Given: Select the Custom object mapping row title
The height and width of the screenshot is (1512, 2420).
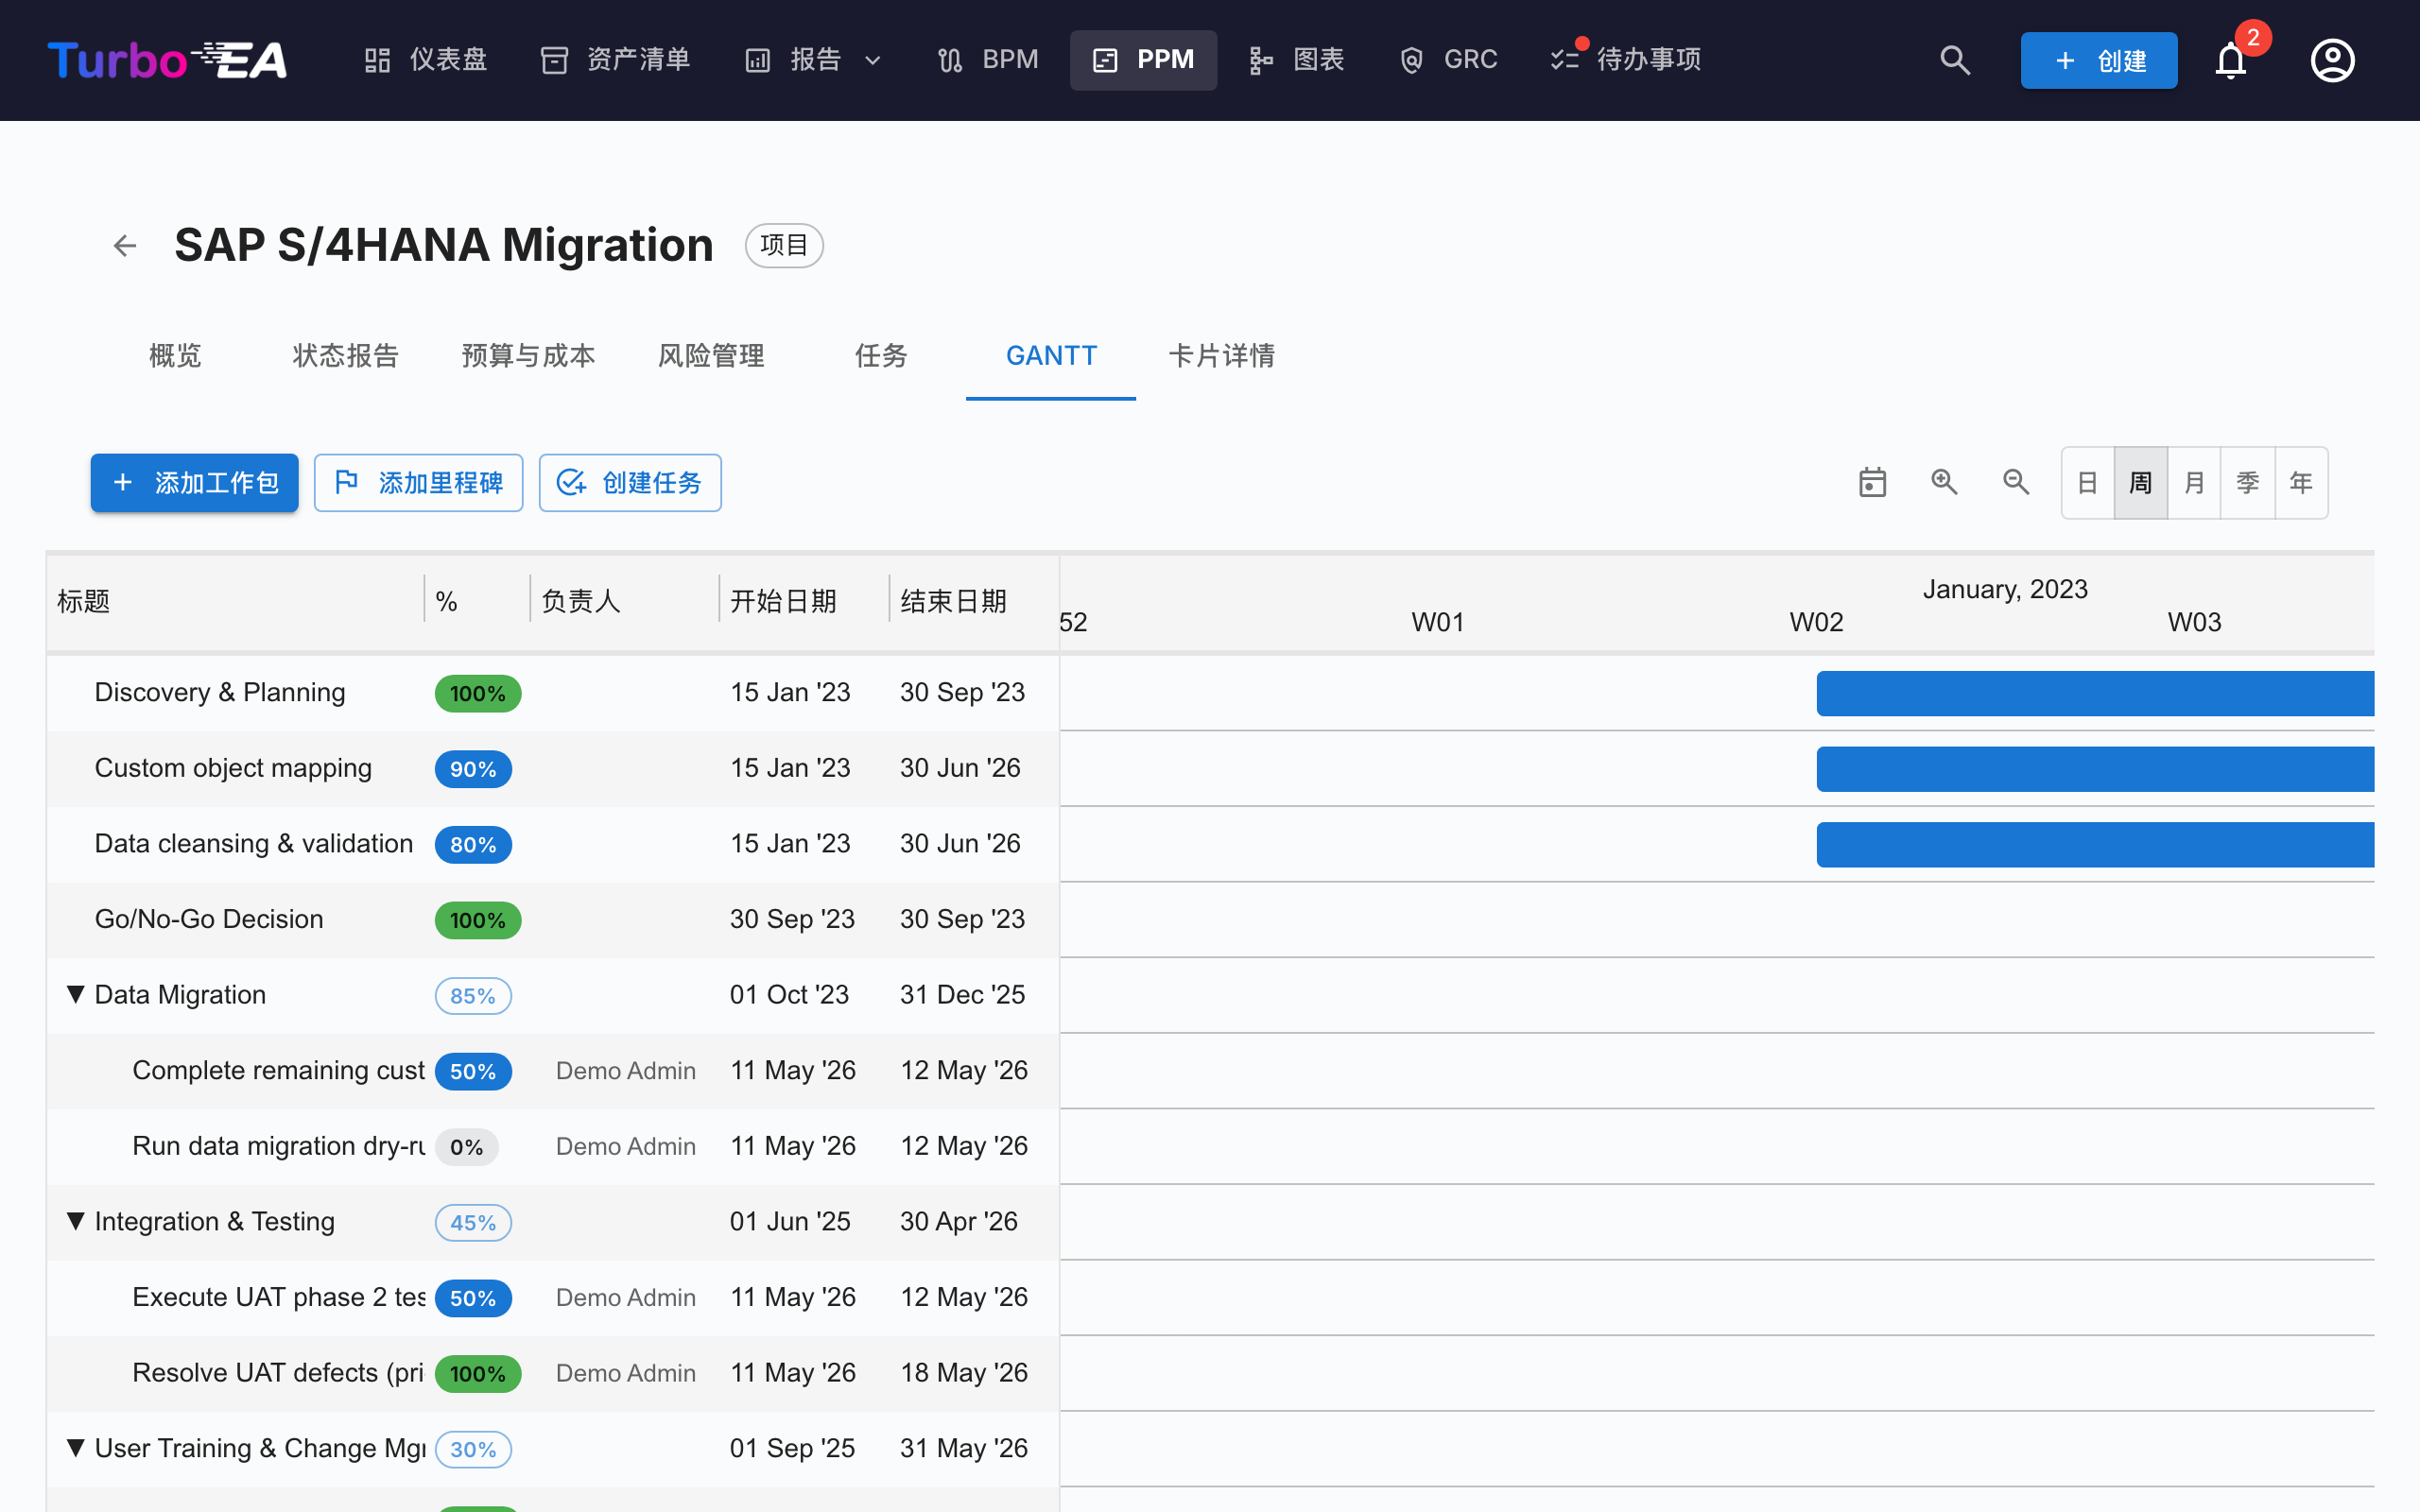Looking at the screenshot, I should click(x=233, y=768).
